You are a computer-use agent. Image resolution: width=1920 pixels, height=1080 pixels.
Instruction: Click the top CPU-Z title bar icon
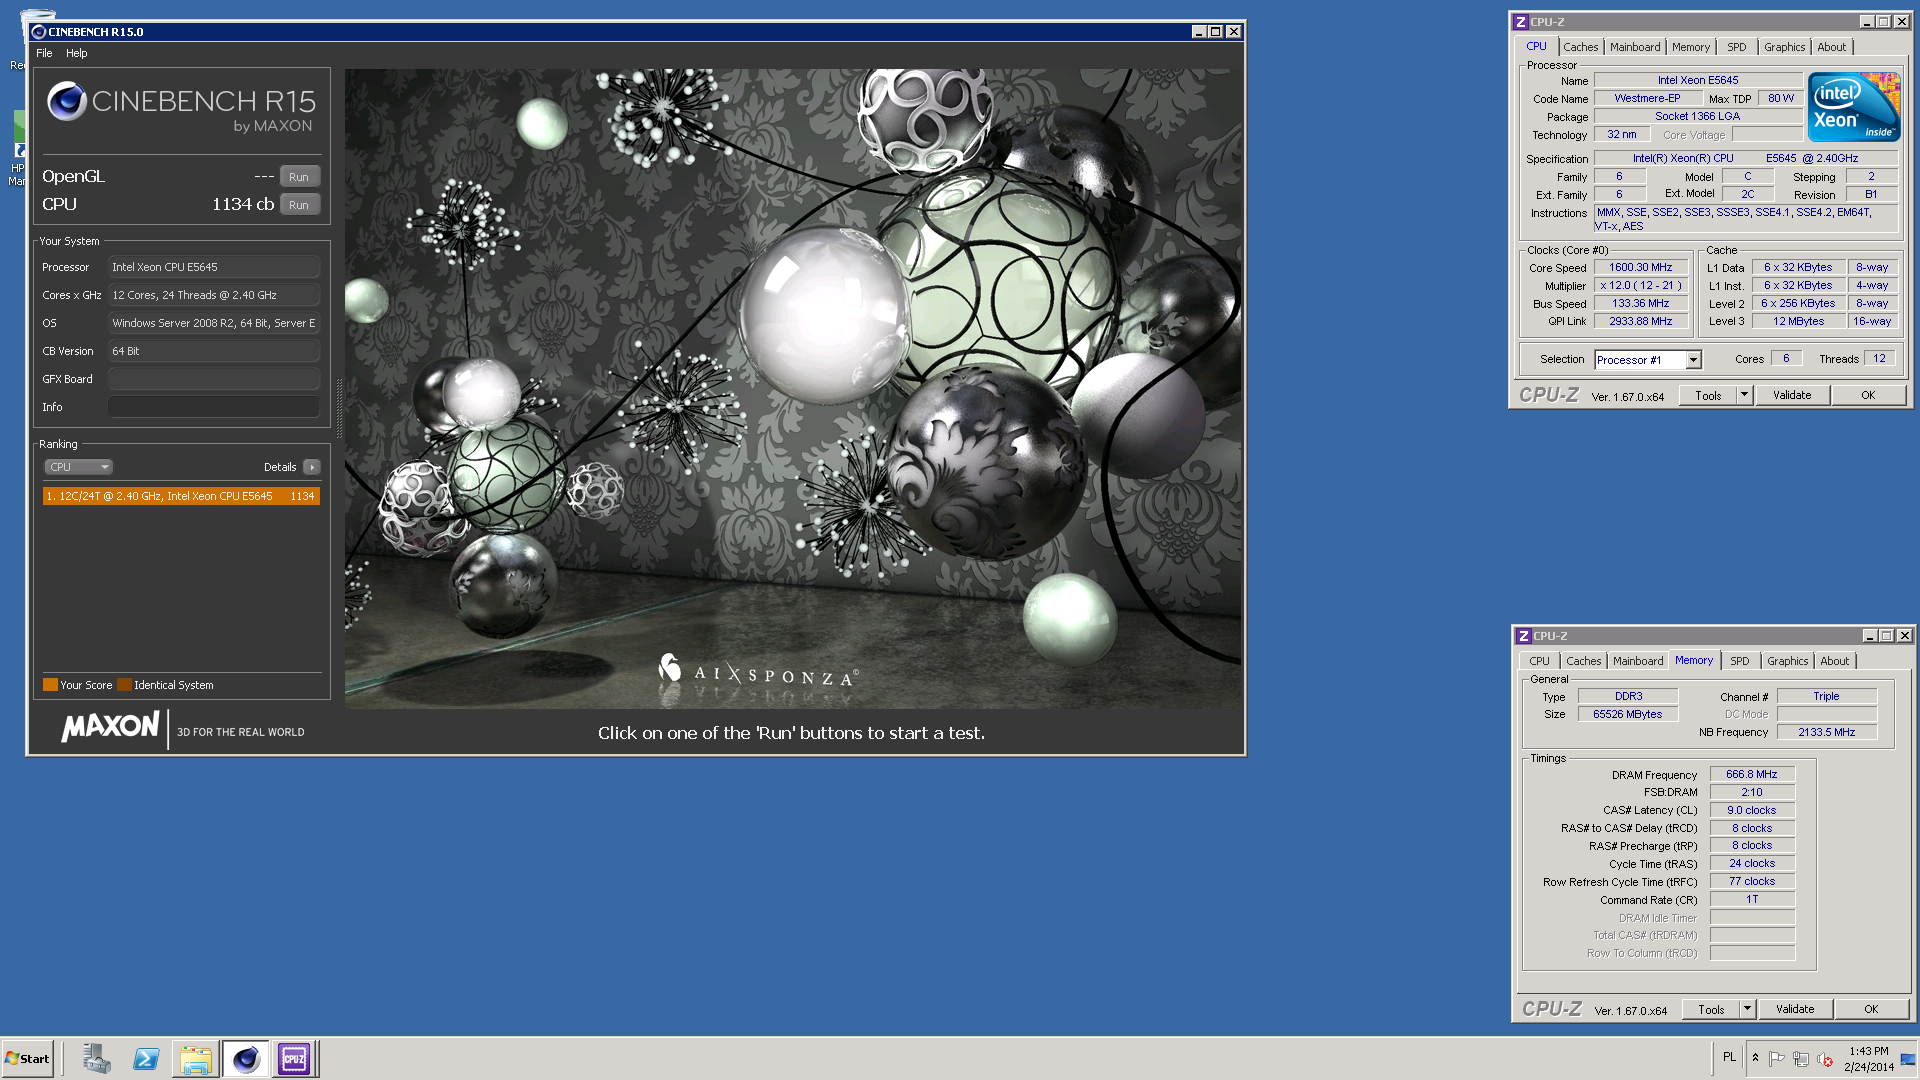(x=1521, y=22)
